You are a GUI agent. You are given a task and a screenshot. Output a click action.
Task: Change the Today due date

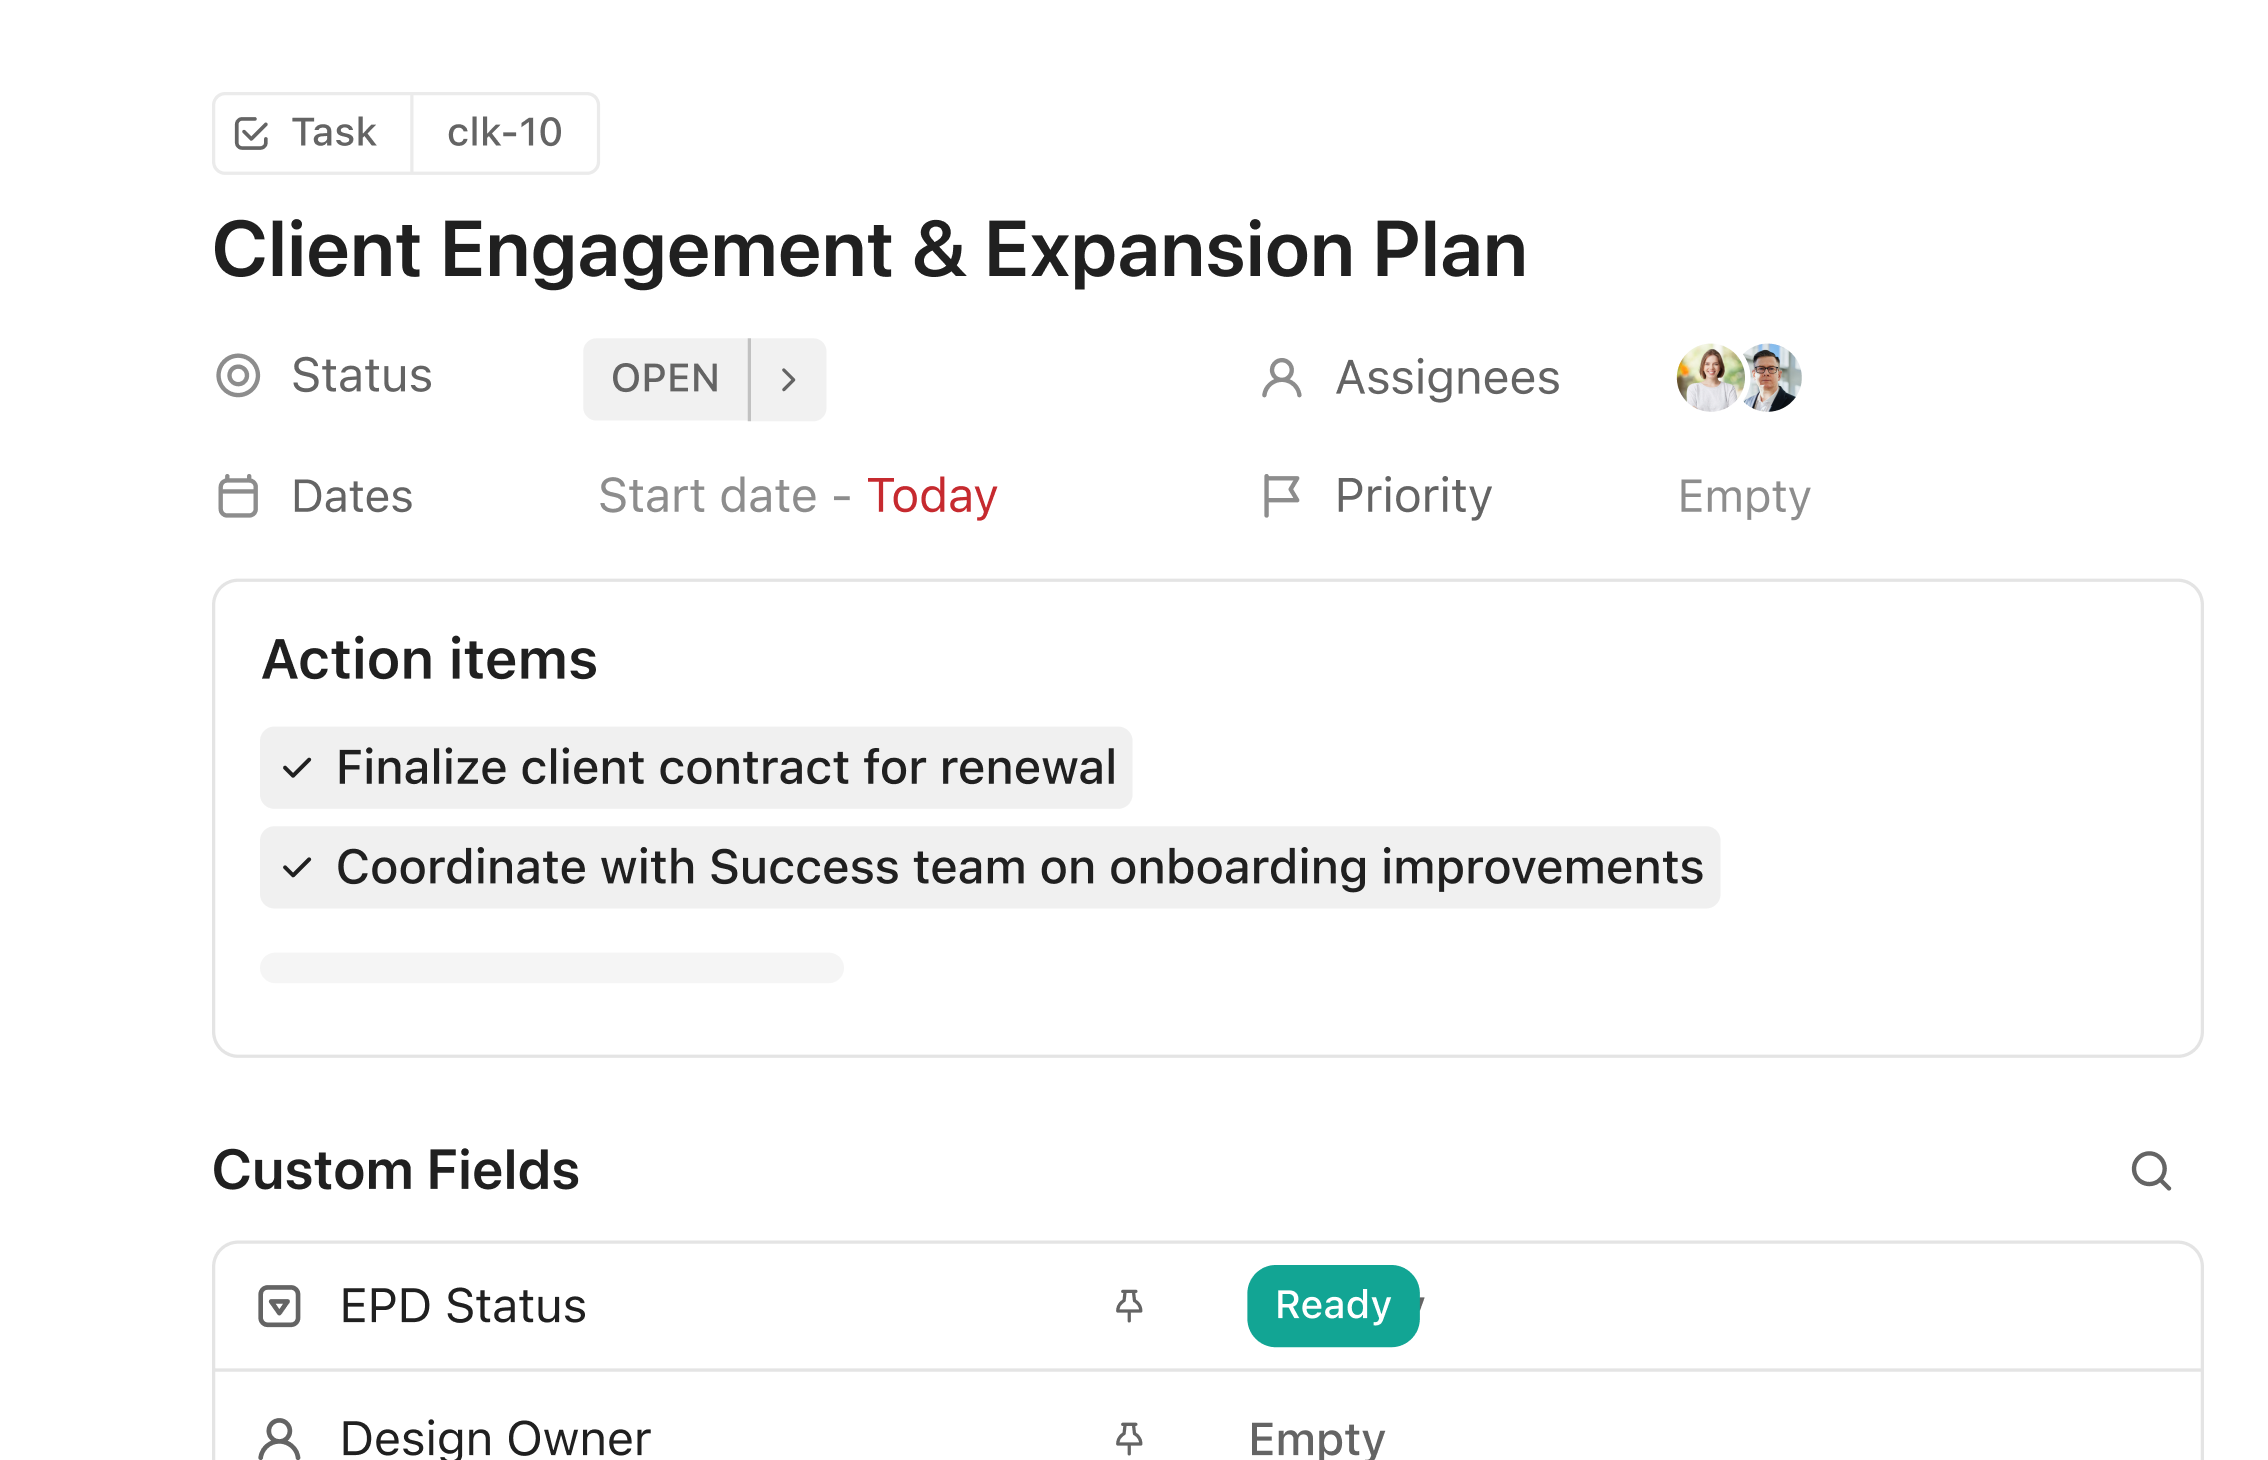[932, 496]
